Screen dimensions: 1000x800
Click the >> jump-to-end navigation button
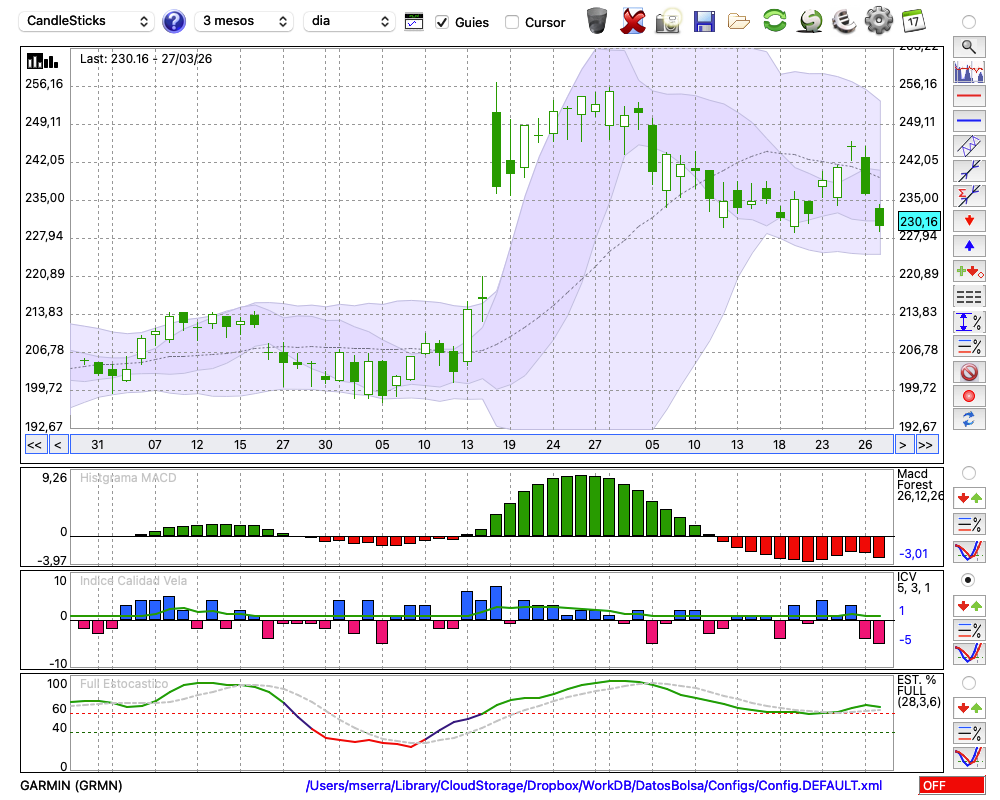pos(926,444)
